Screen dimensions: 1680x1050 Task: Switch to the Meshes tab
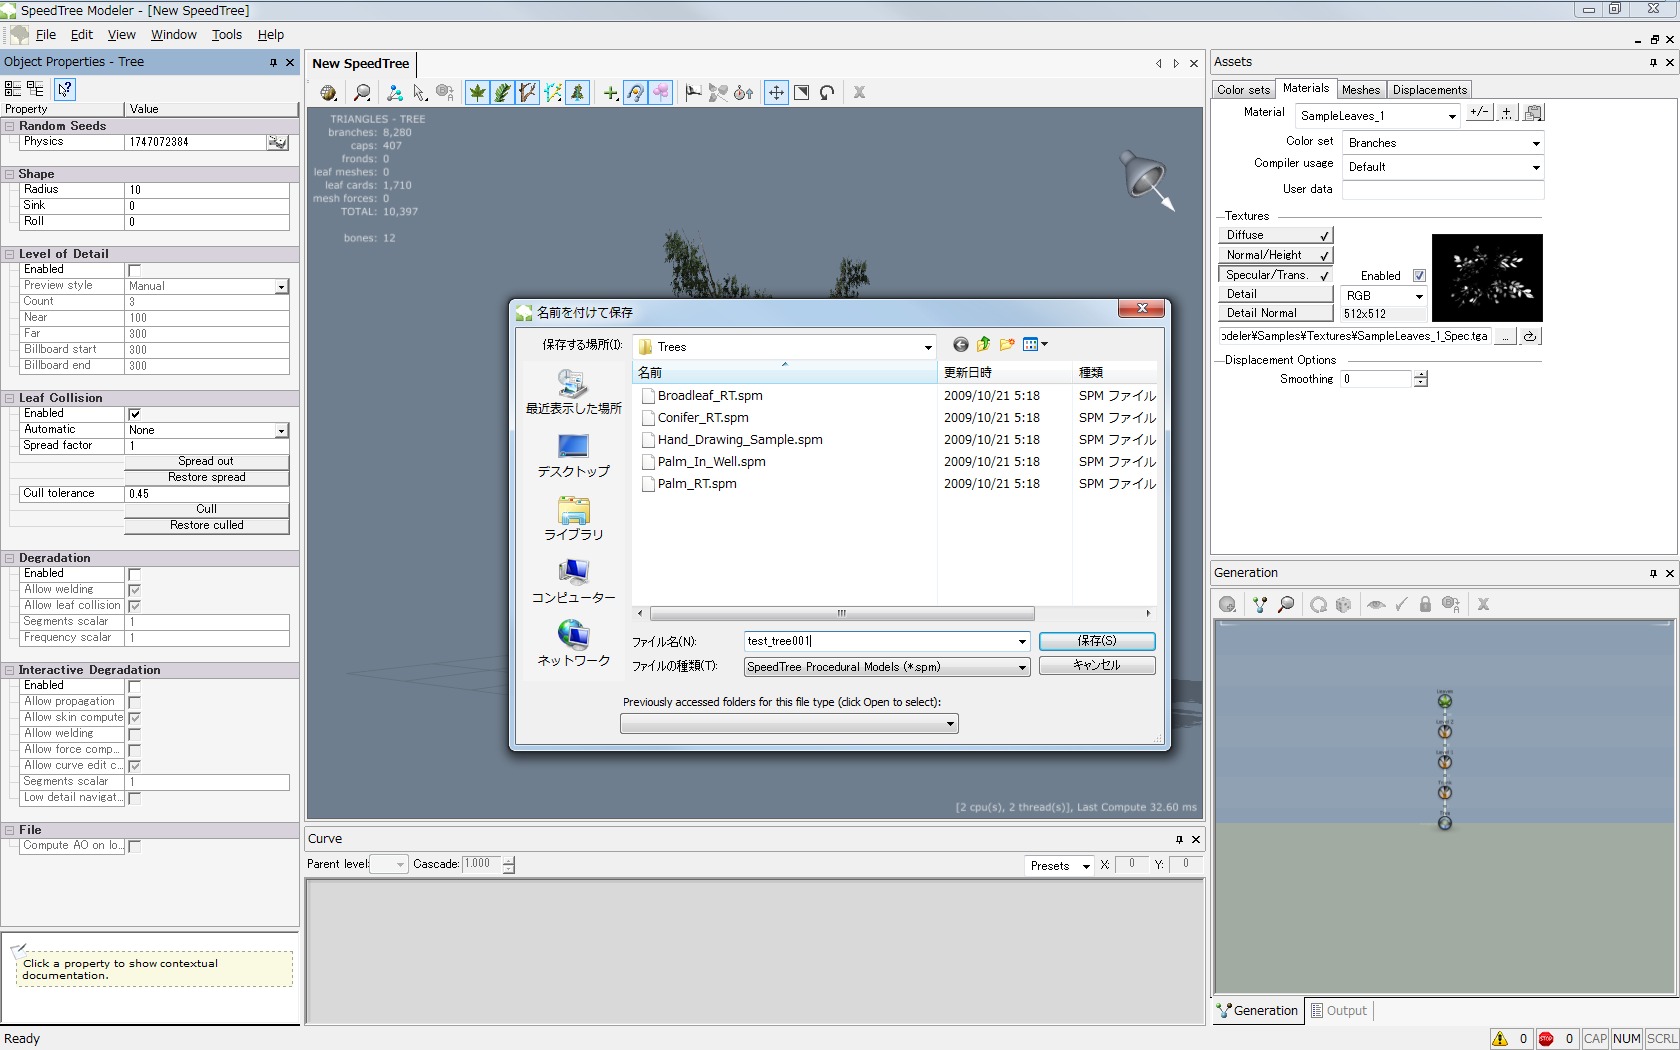pos(1360,90)
